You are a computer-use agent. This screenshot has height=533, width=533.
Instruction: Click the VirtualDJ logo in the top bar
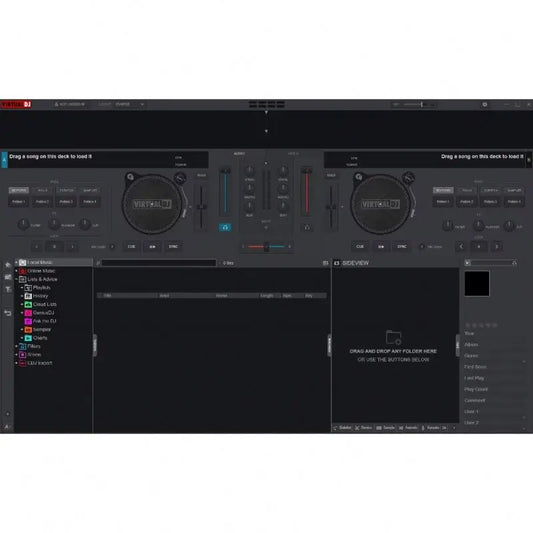(x=16, y=104)
